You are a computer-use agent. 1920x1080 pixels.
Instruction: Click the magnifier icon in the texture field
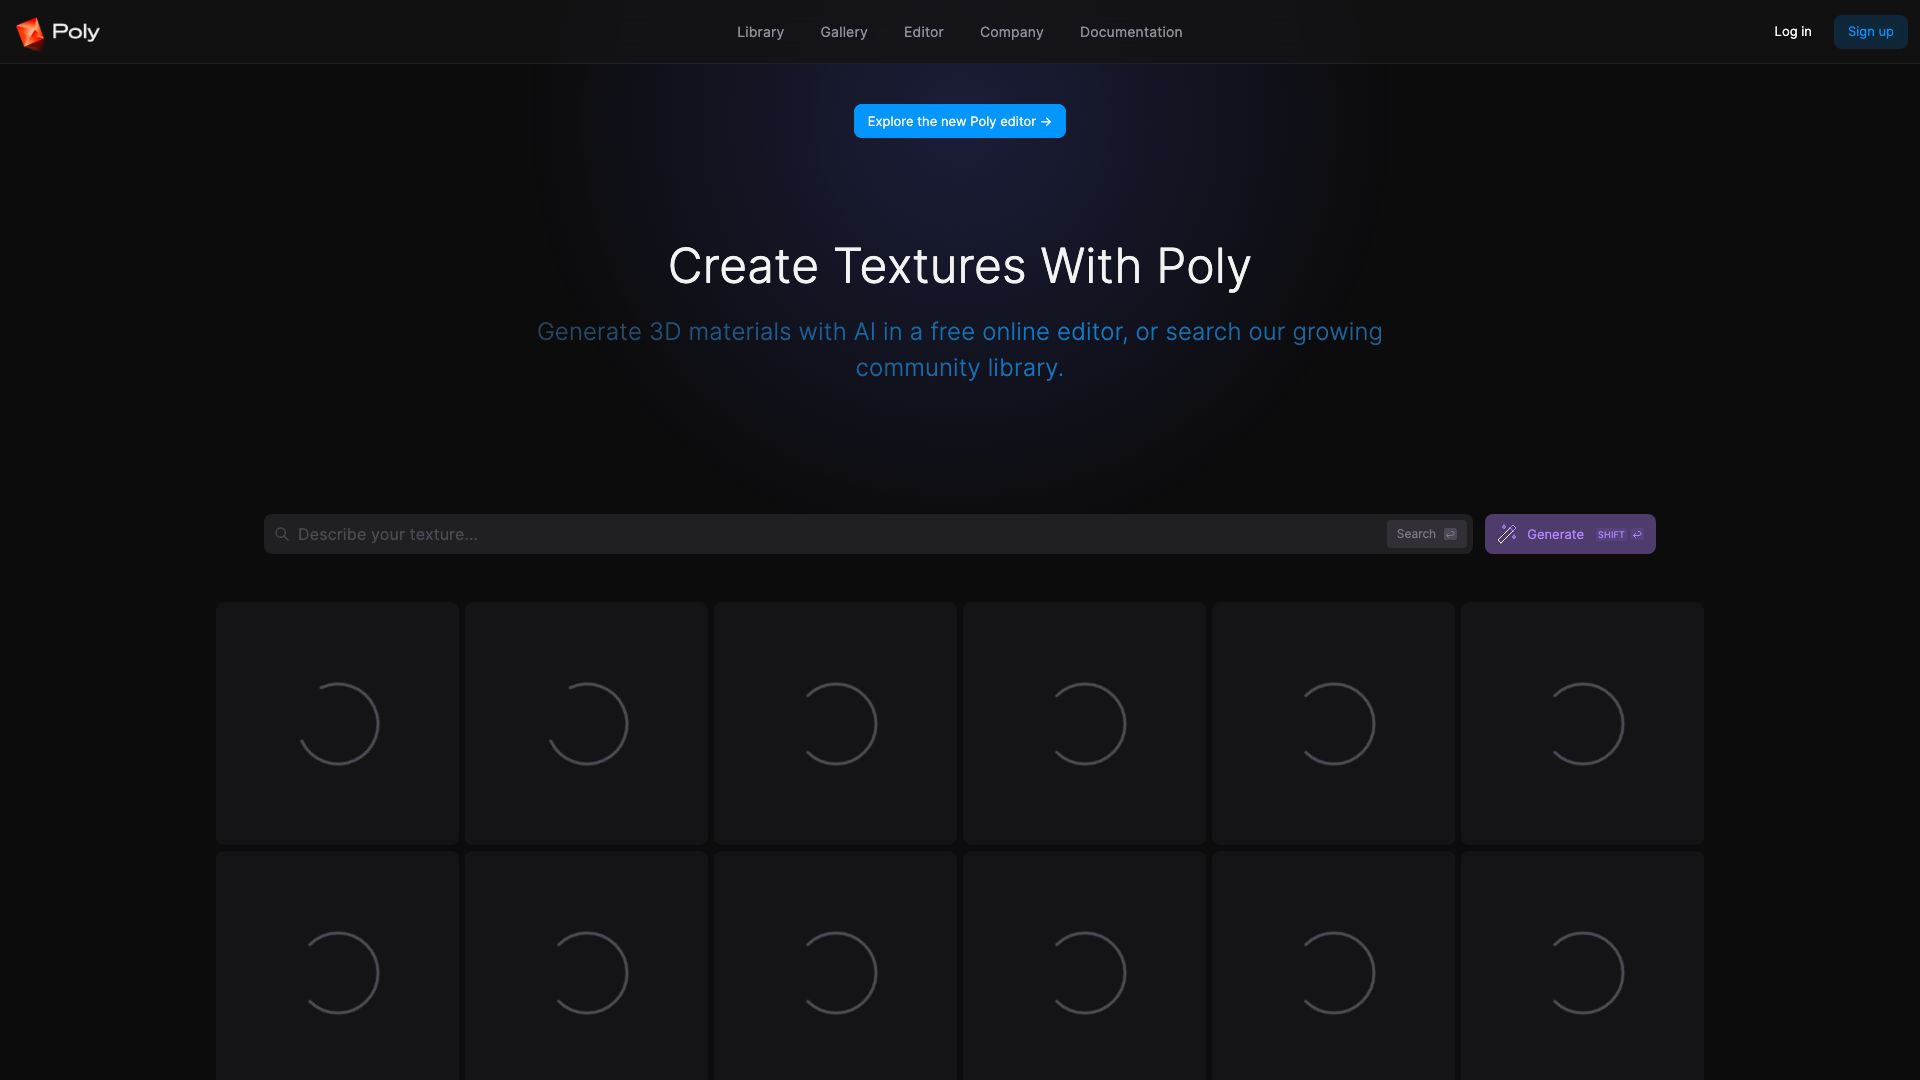282,534
